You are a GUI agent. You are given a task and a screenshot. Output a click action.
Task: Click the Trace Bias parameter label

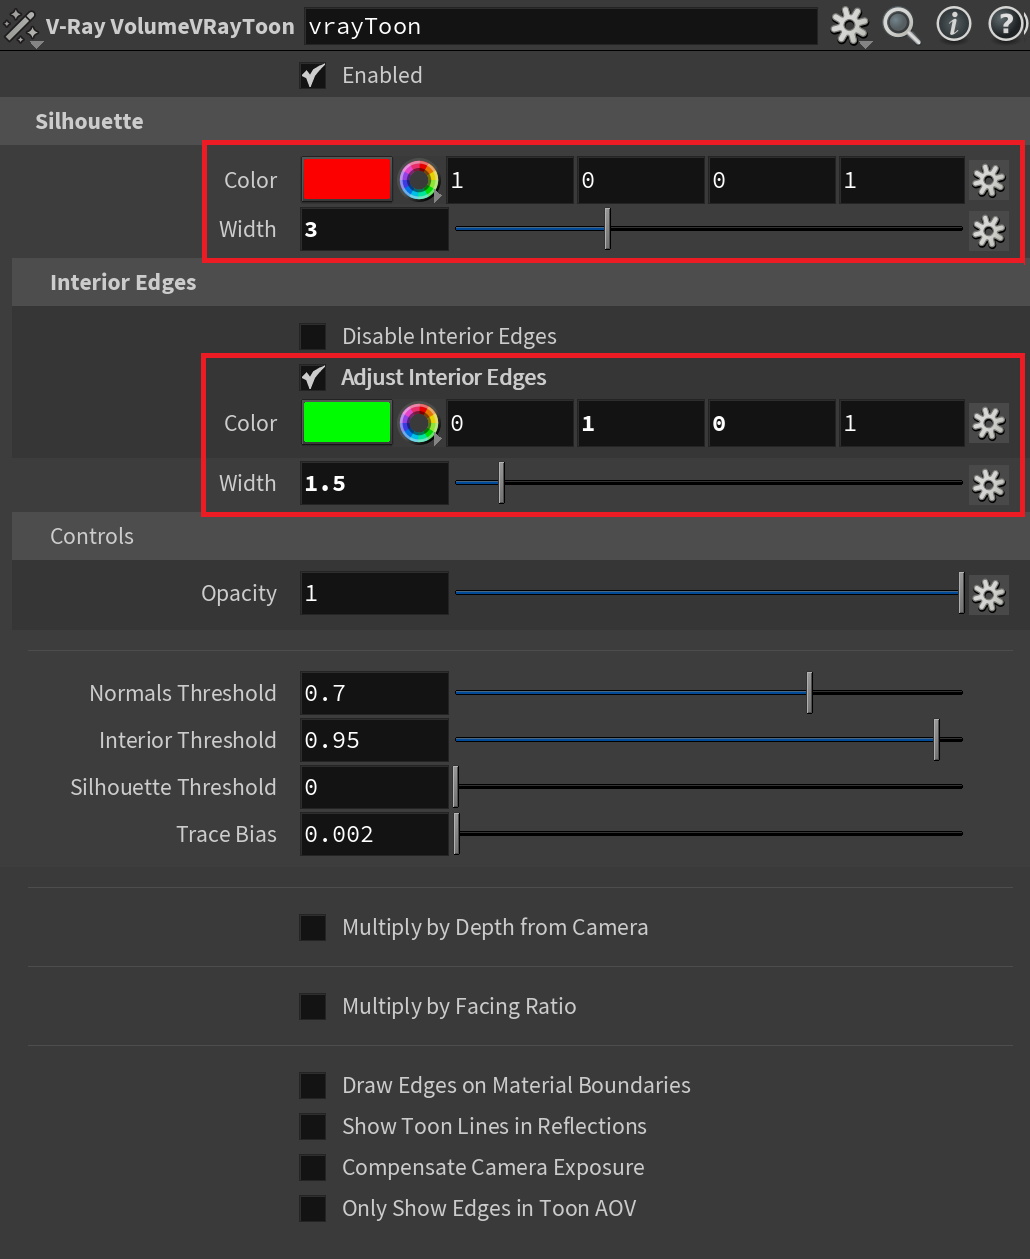[x=227, y=834]
